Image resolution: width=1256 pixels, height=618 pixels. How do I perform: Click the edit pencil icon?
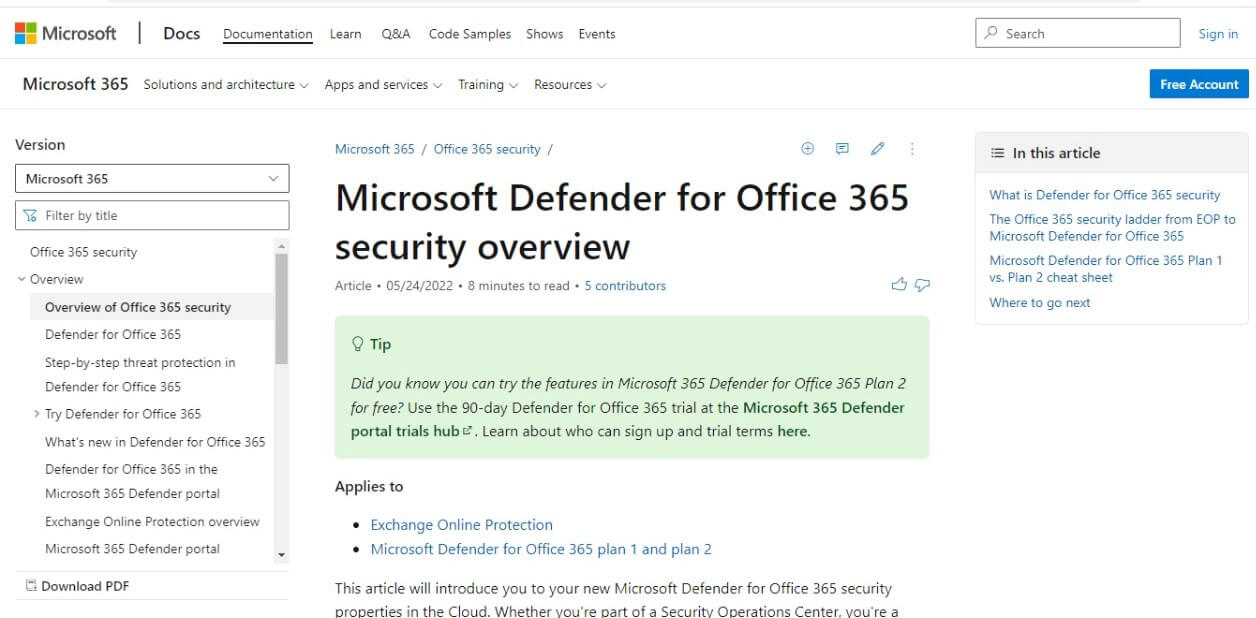(877, 149)
